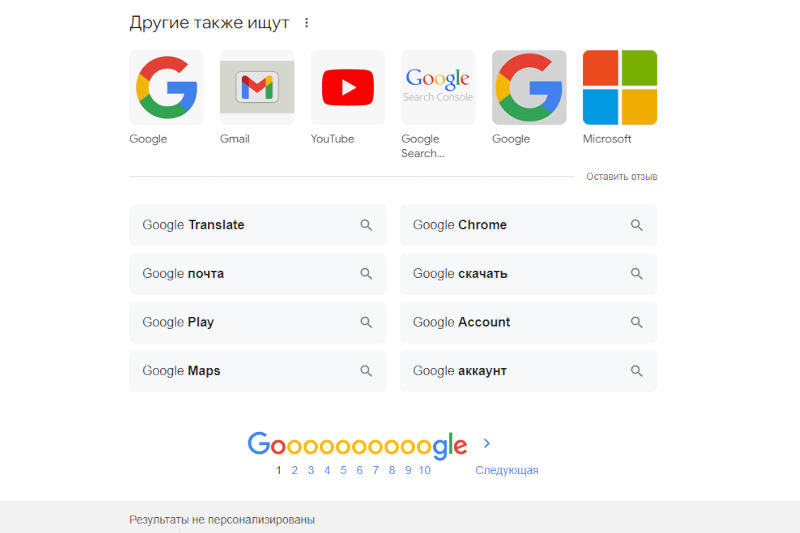Click the magnifier in Google скачать suggestion
This screenshot has height=533, width=800.
636,274
